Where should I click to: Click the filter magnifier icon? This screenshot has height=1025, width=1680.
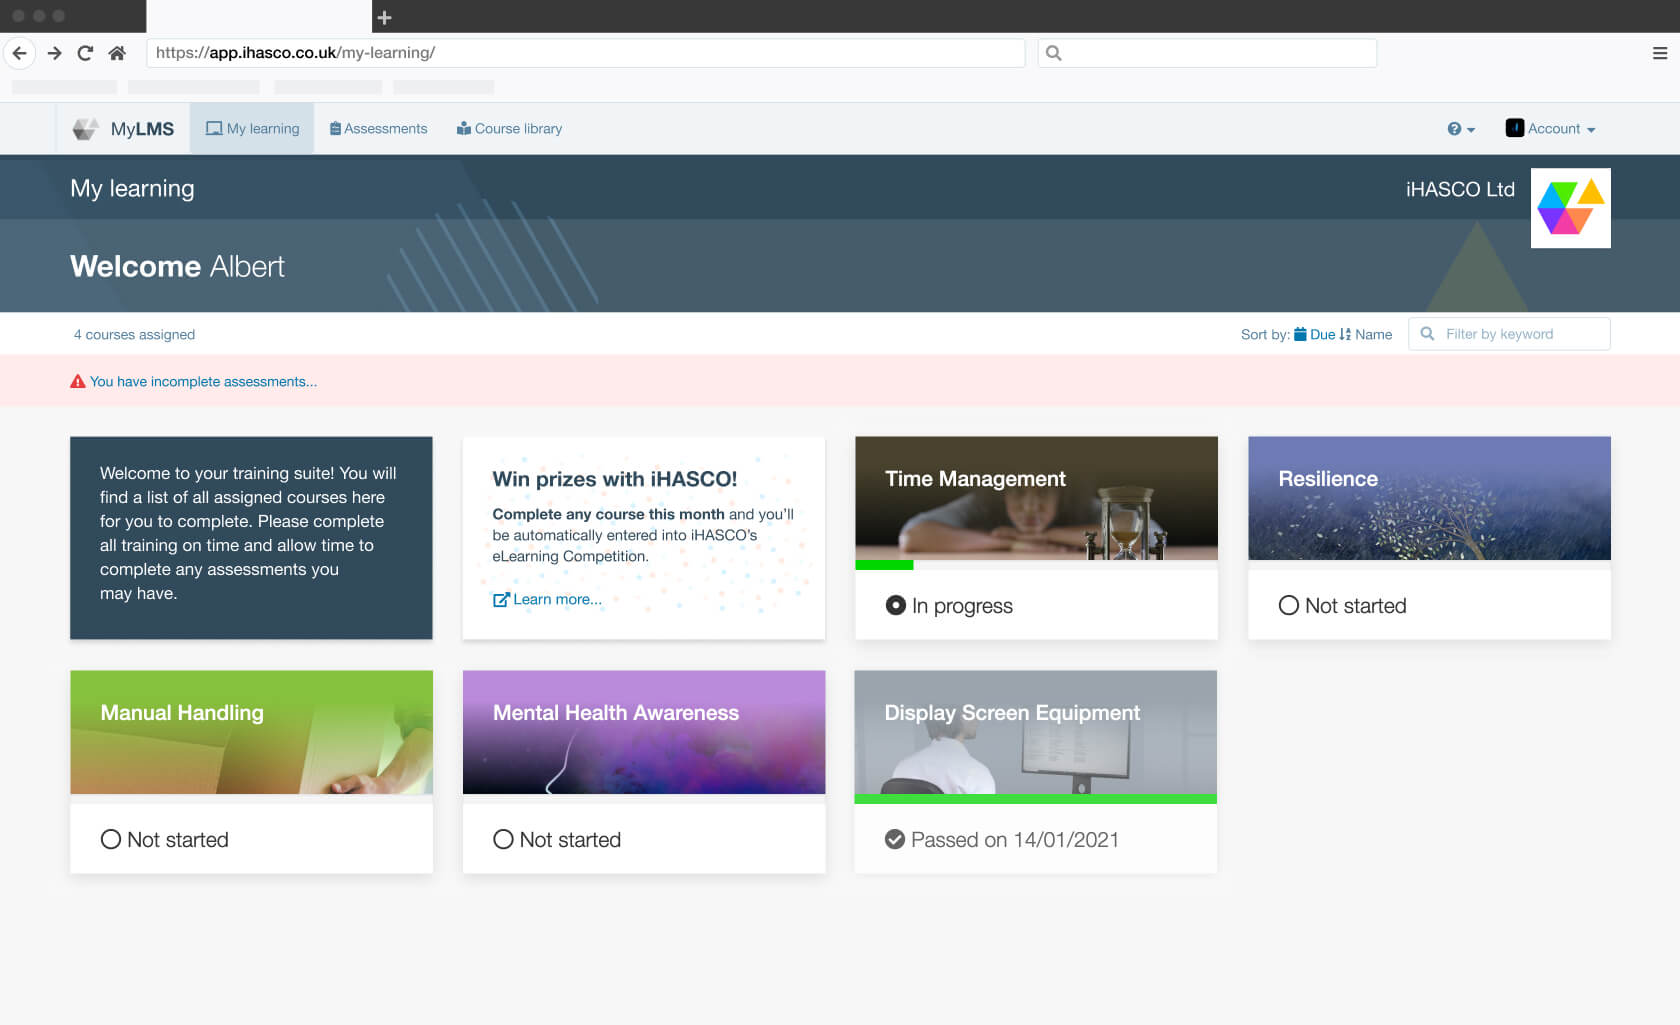1427,334
